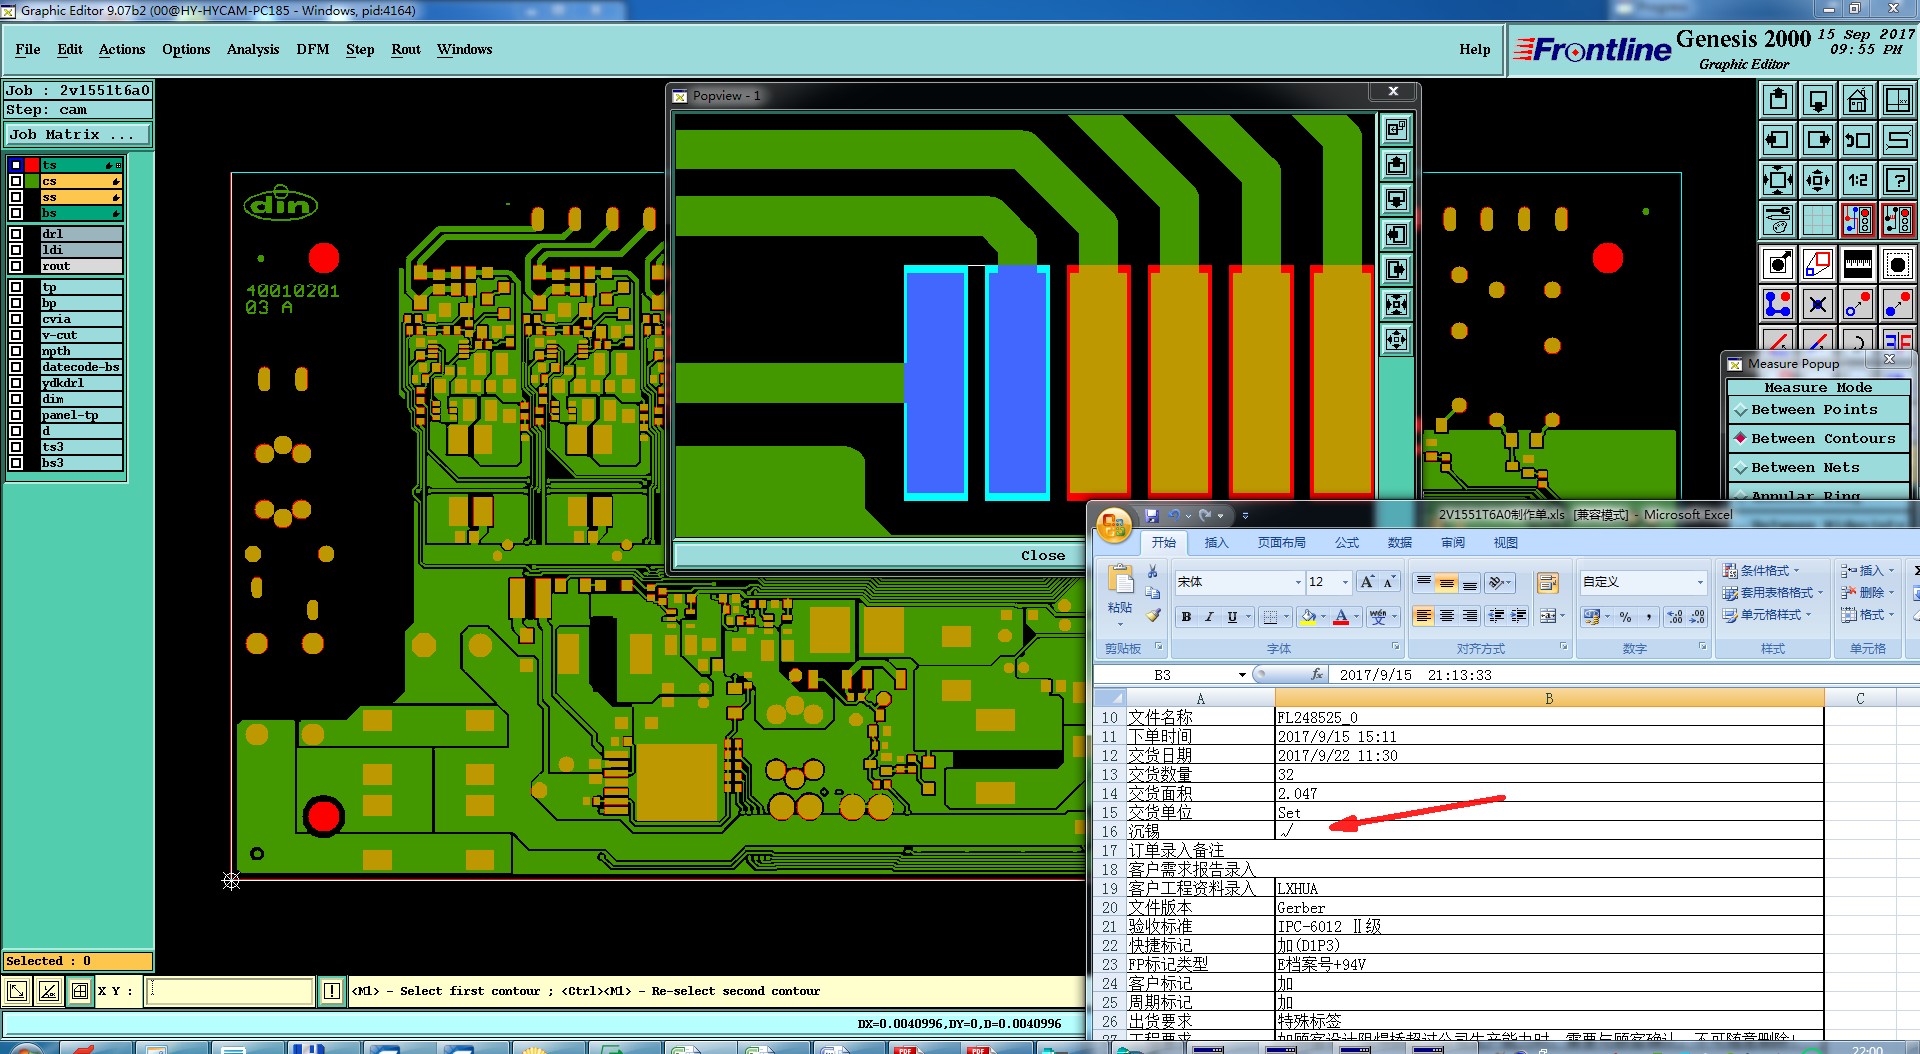Click the zoom in expand icon

point(1778,180)
